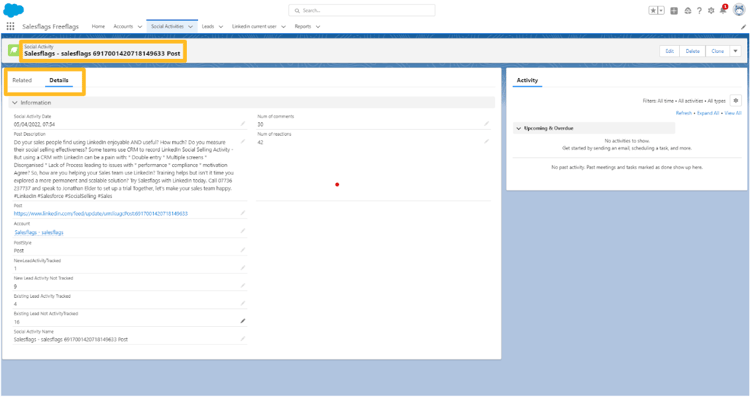The height and width of the screenshot is (397, 750).
Task: Open the Reports tab
Action: [x=303, y=26]
